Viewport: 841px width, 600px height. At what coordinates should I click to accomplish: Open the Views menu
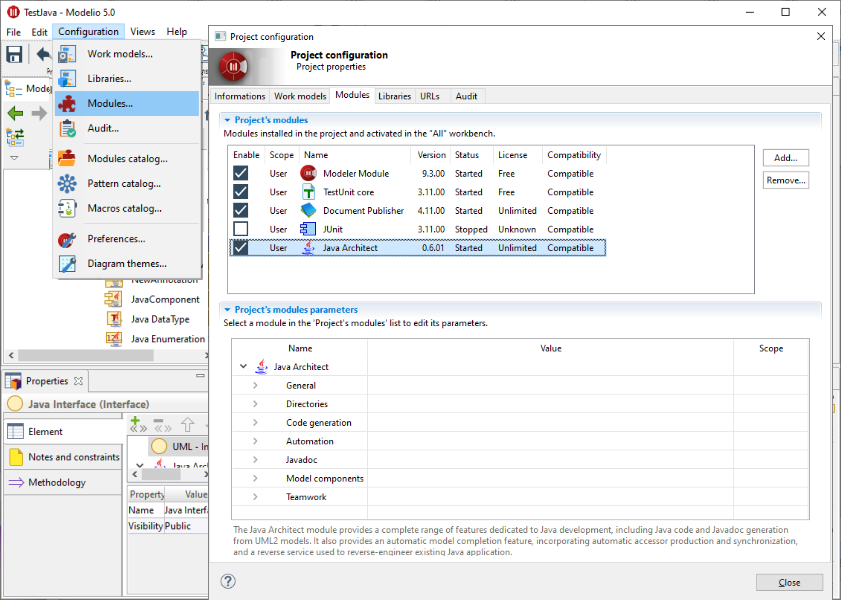(143, 32)
